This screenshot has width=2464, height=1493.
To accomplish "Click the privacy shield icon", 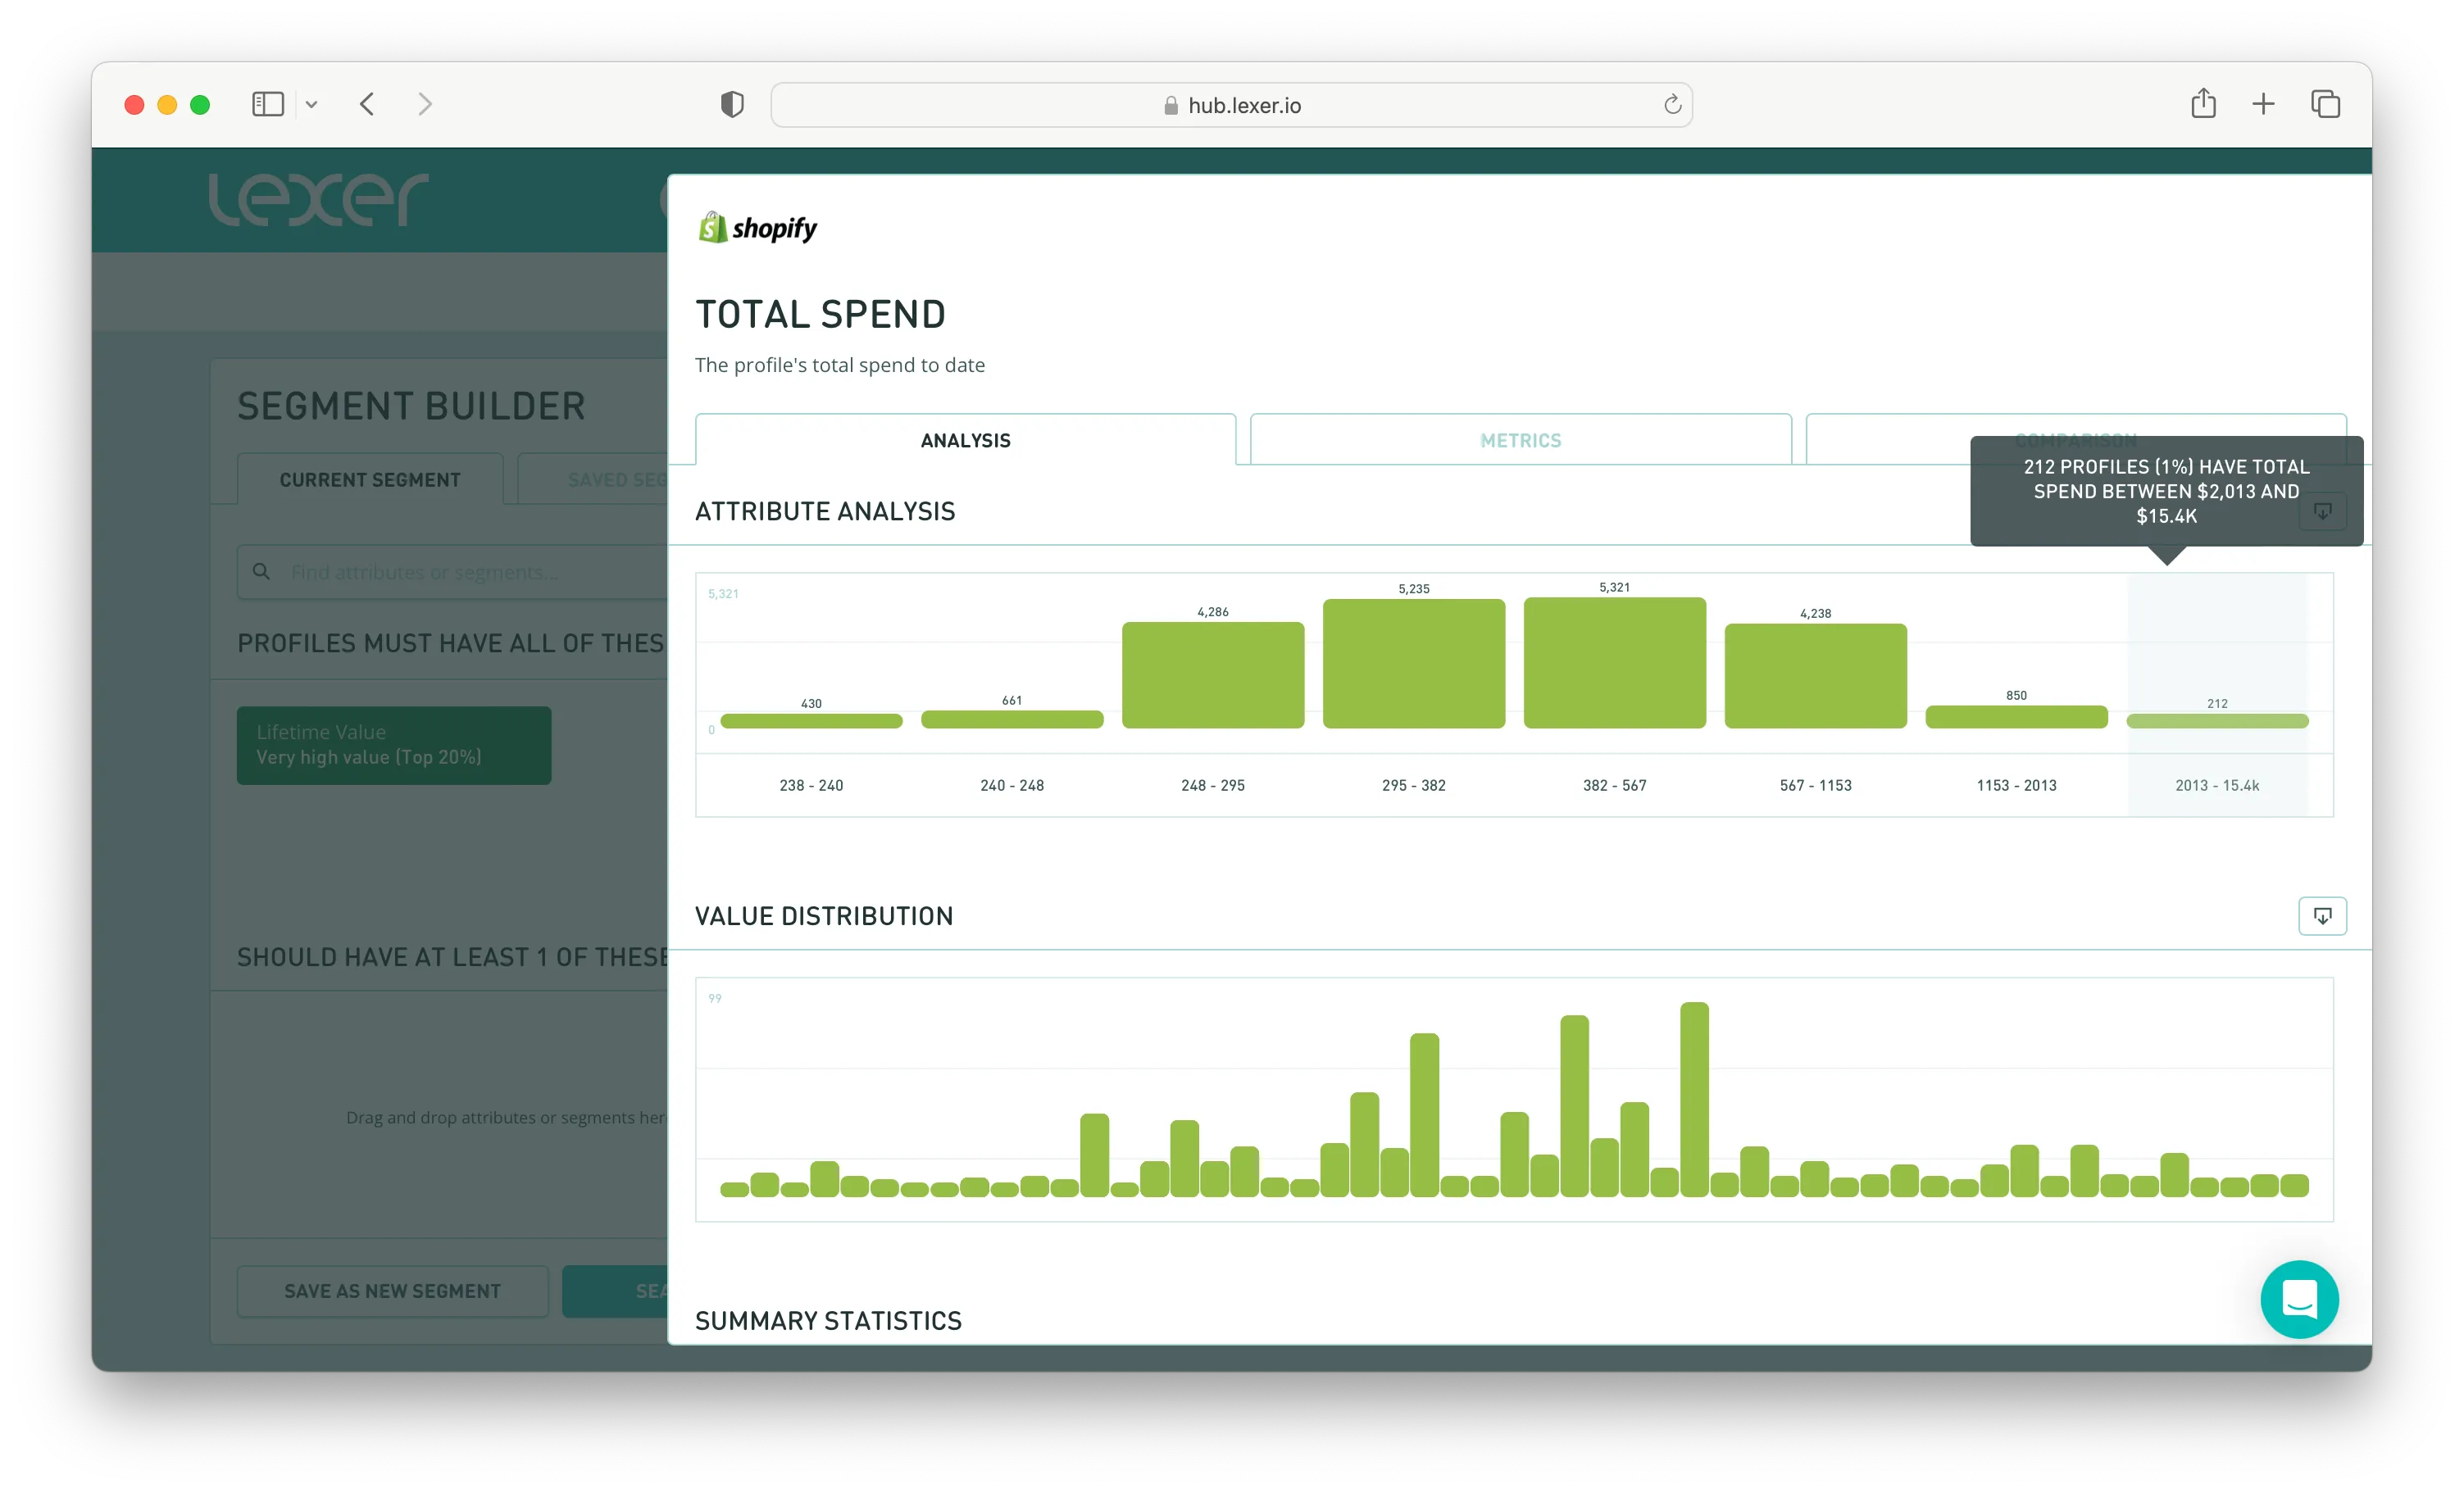I will coord(732,104).
